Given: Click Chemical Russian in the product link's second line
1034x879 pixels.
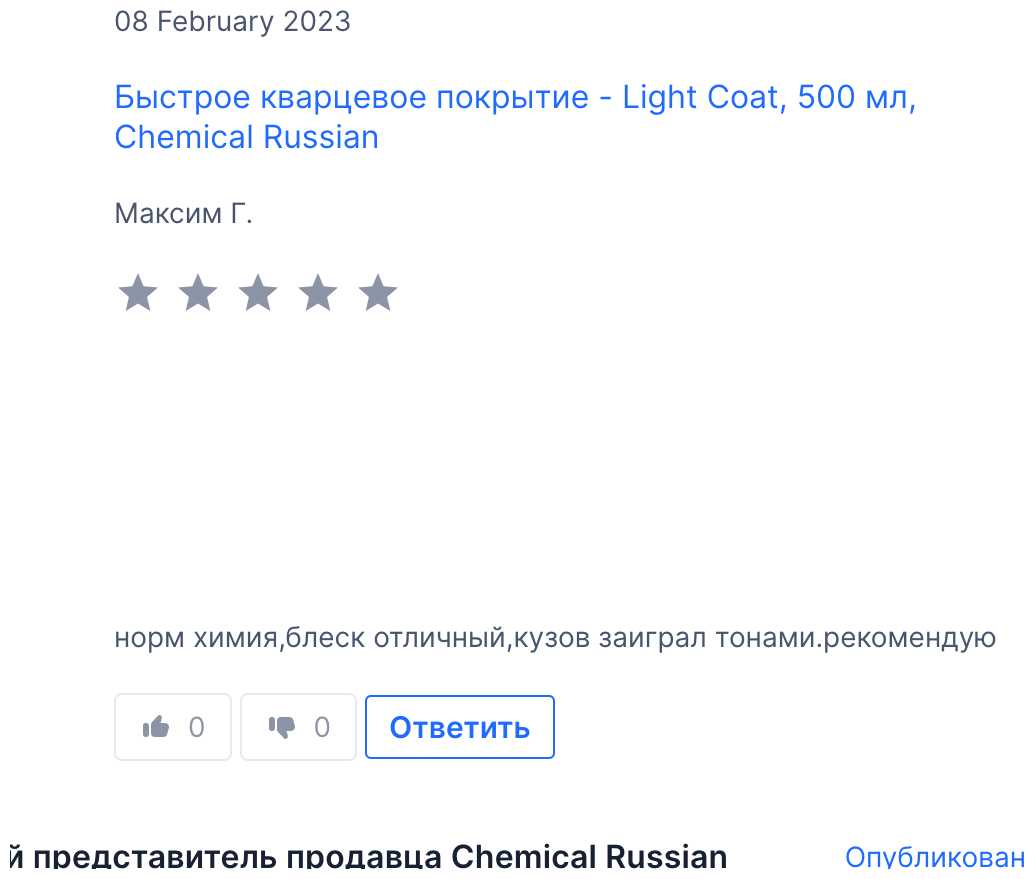Looking at the screenshot, I should point(247,137).
